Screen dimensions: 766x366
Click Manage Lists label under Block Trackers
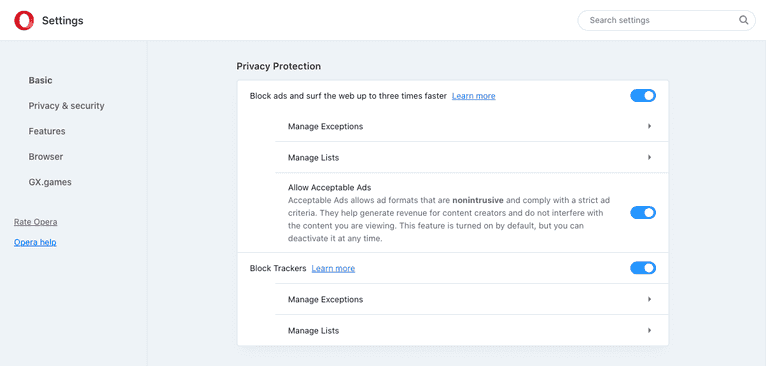[313, 331]
